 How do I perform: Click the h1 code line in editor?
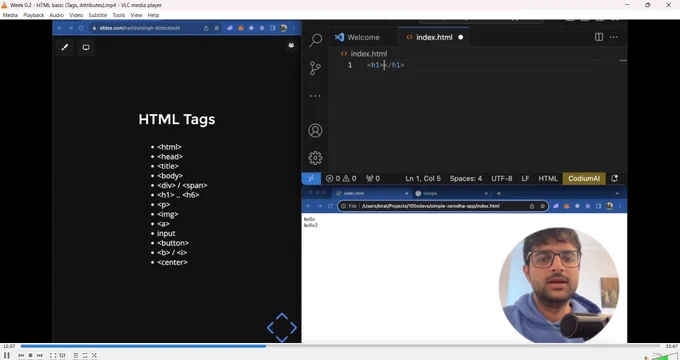[x=386, y=65]
